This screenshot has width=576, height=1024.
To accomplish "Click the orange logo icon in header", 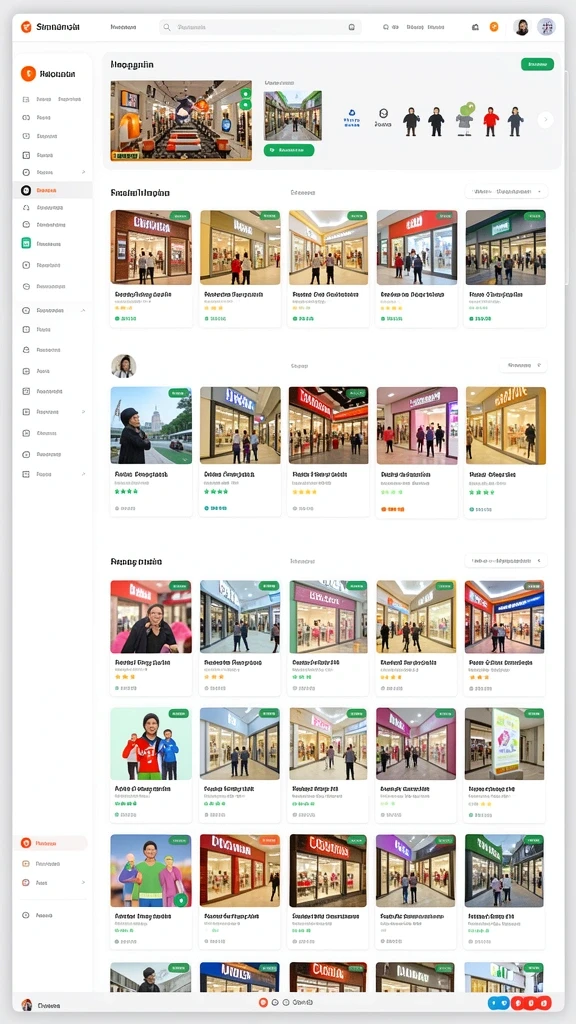I will click(26, 27).
